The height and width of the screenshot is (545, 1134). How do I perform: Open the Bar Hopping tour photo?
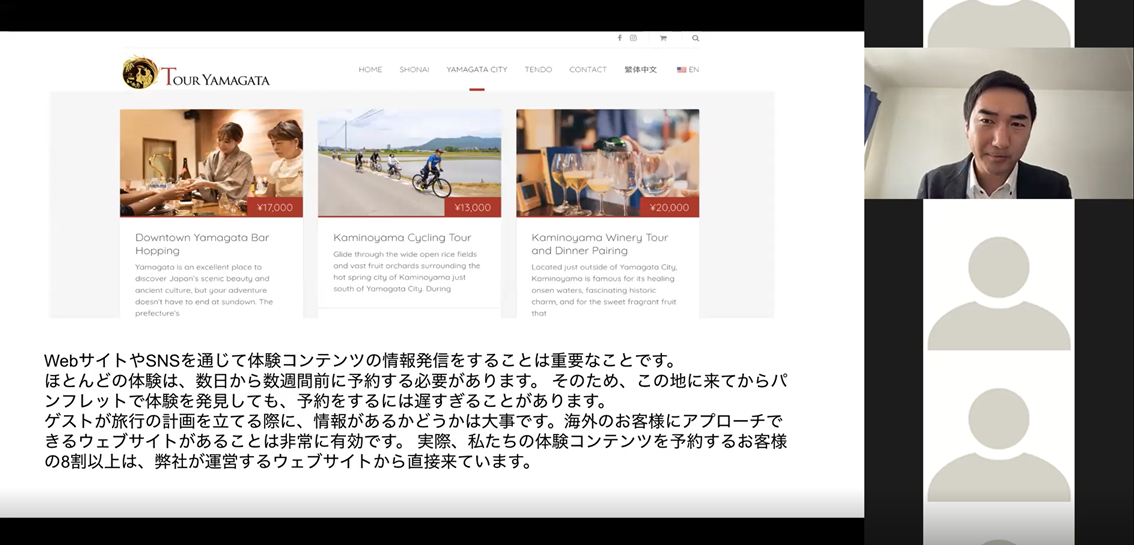211,163
